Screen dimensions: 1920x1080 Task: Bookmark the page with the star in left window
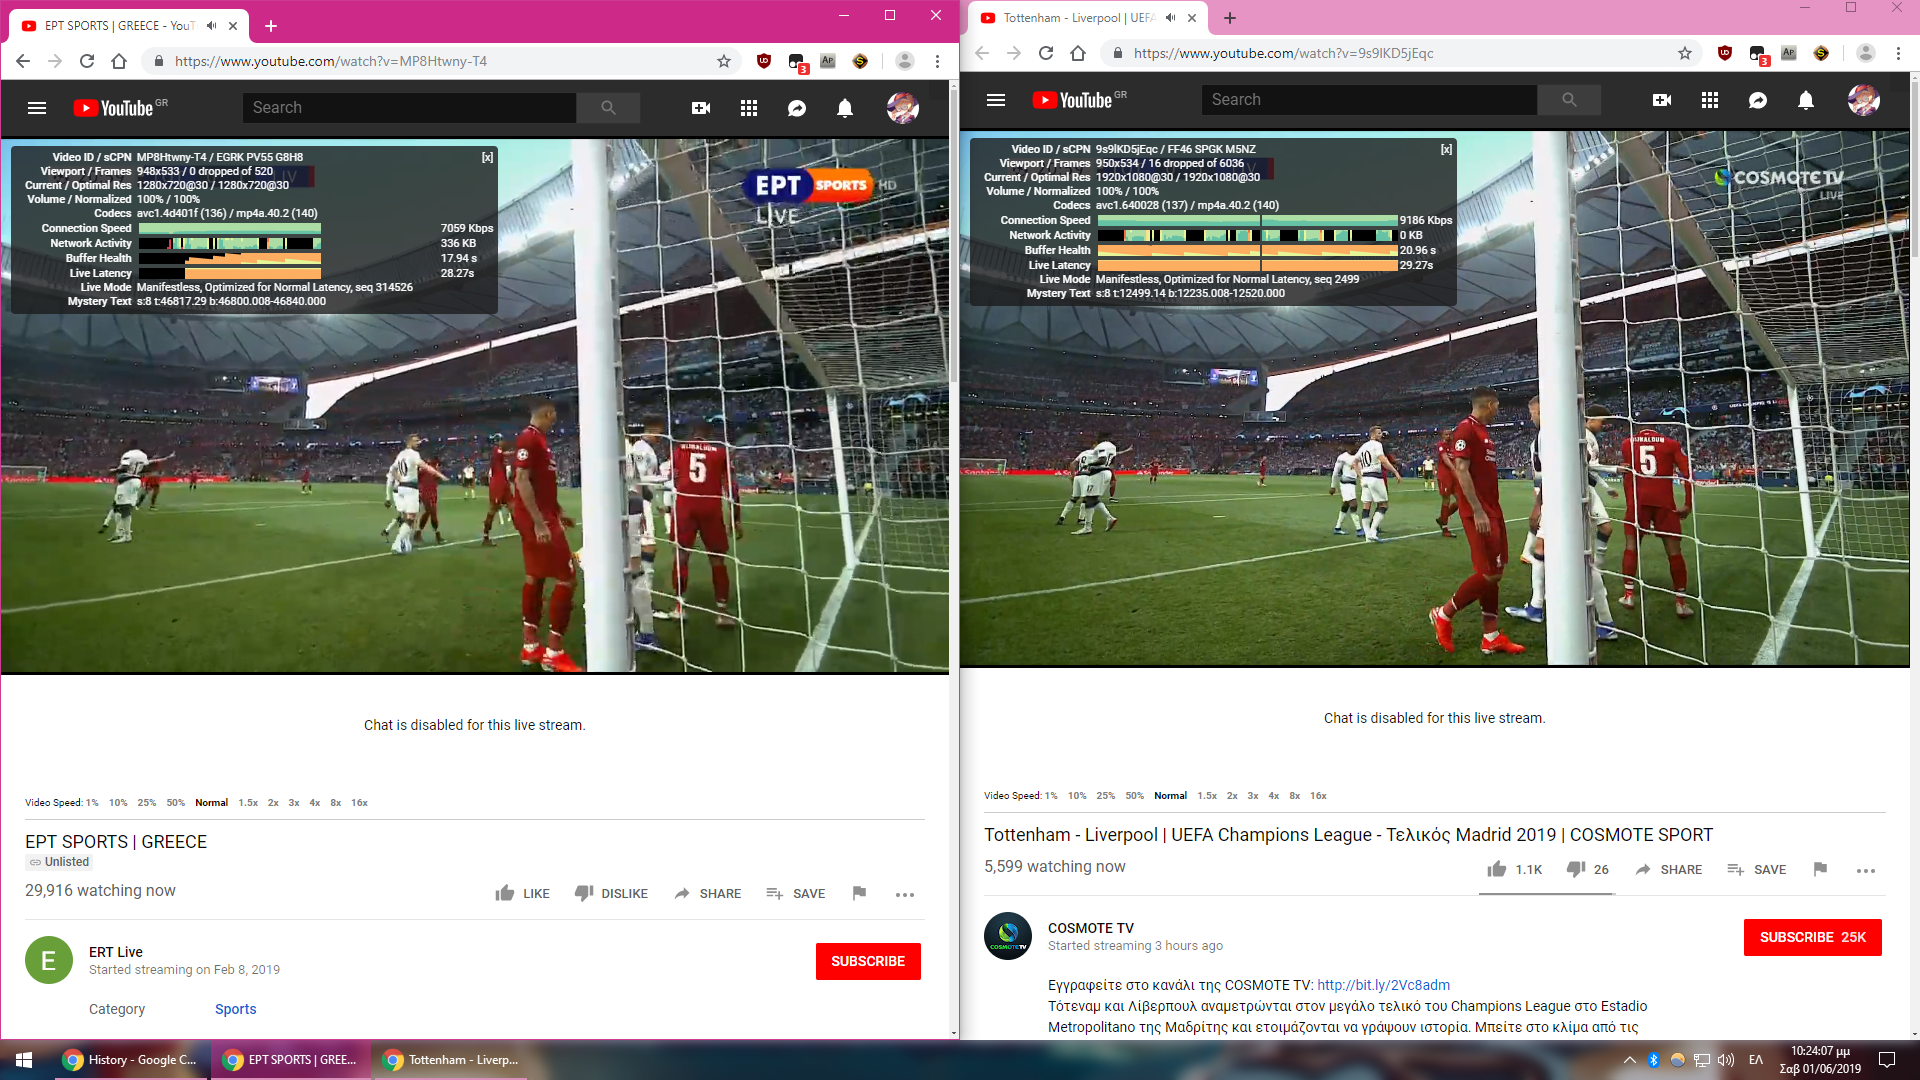click(724, 61)
